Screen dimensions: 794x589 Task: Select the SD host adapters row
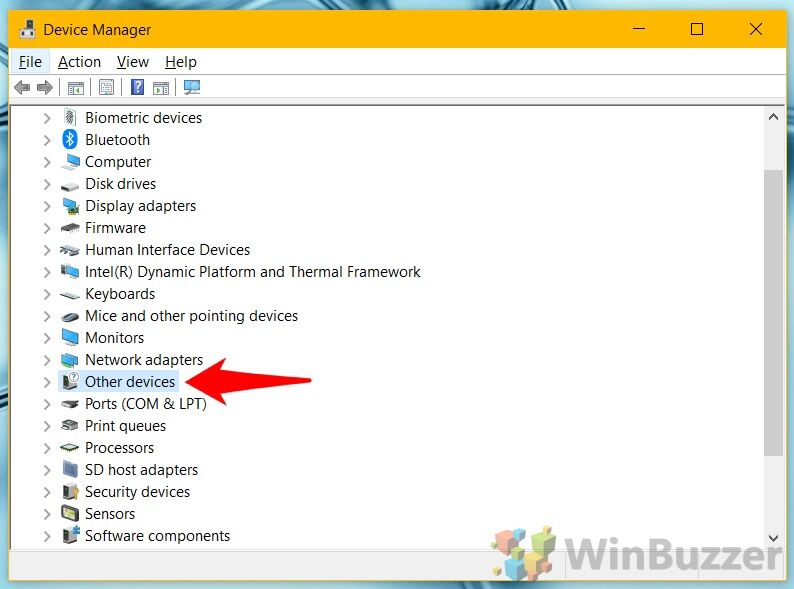coord(141,470)
